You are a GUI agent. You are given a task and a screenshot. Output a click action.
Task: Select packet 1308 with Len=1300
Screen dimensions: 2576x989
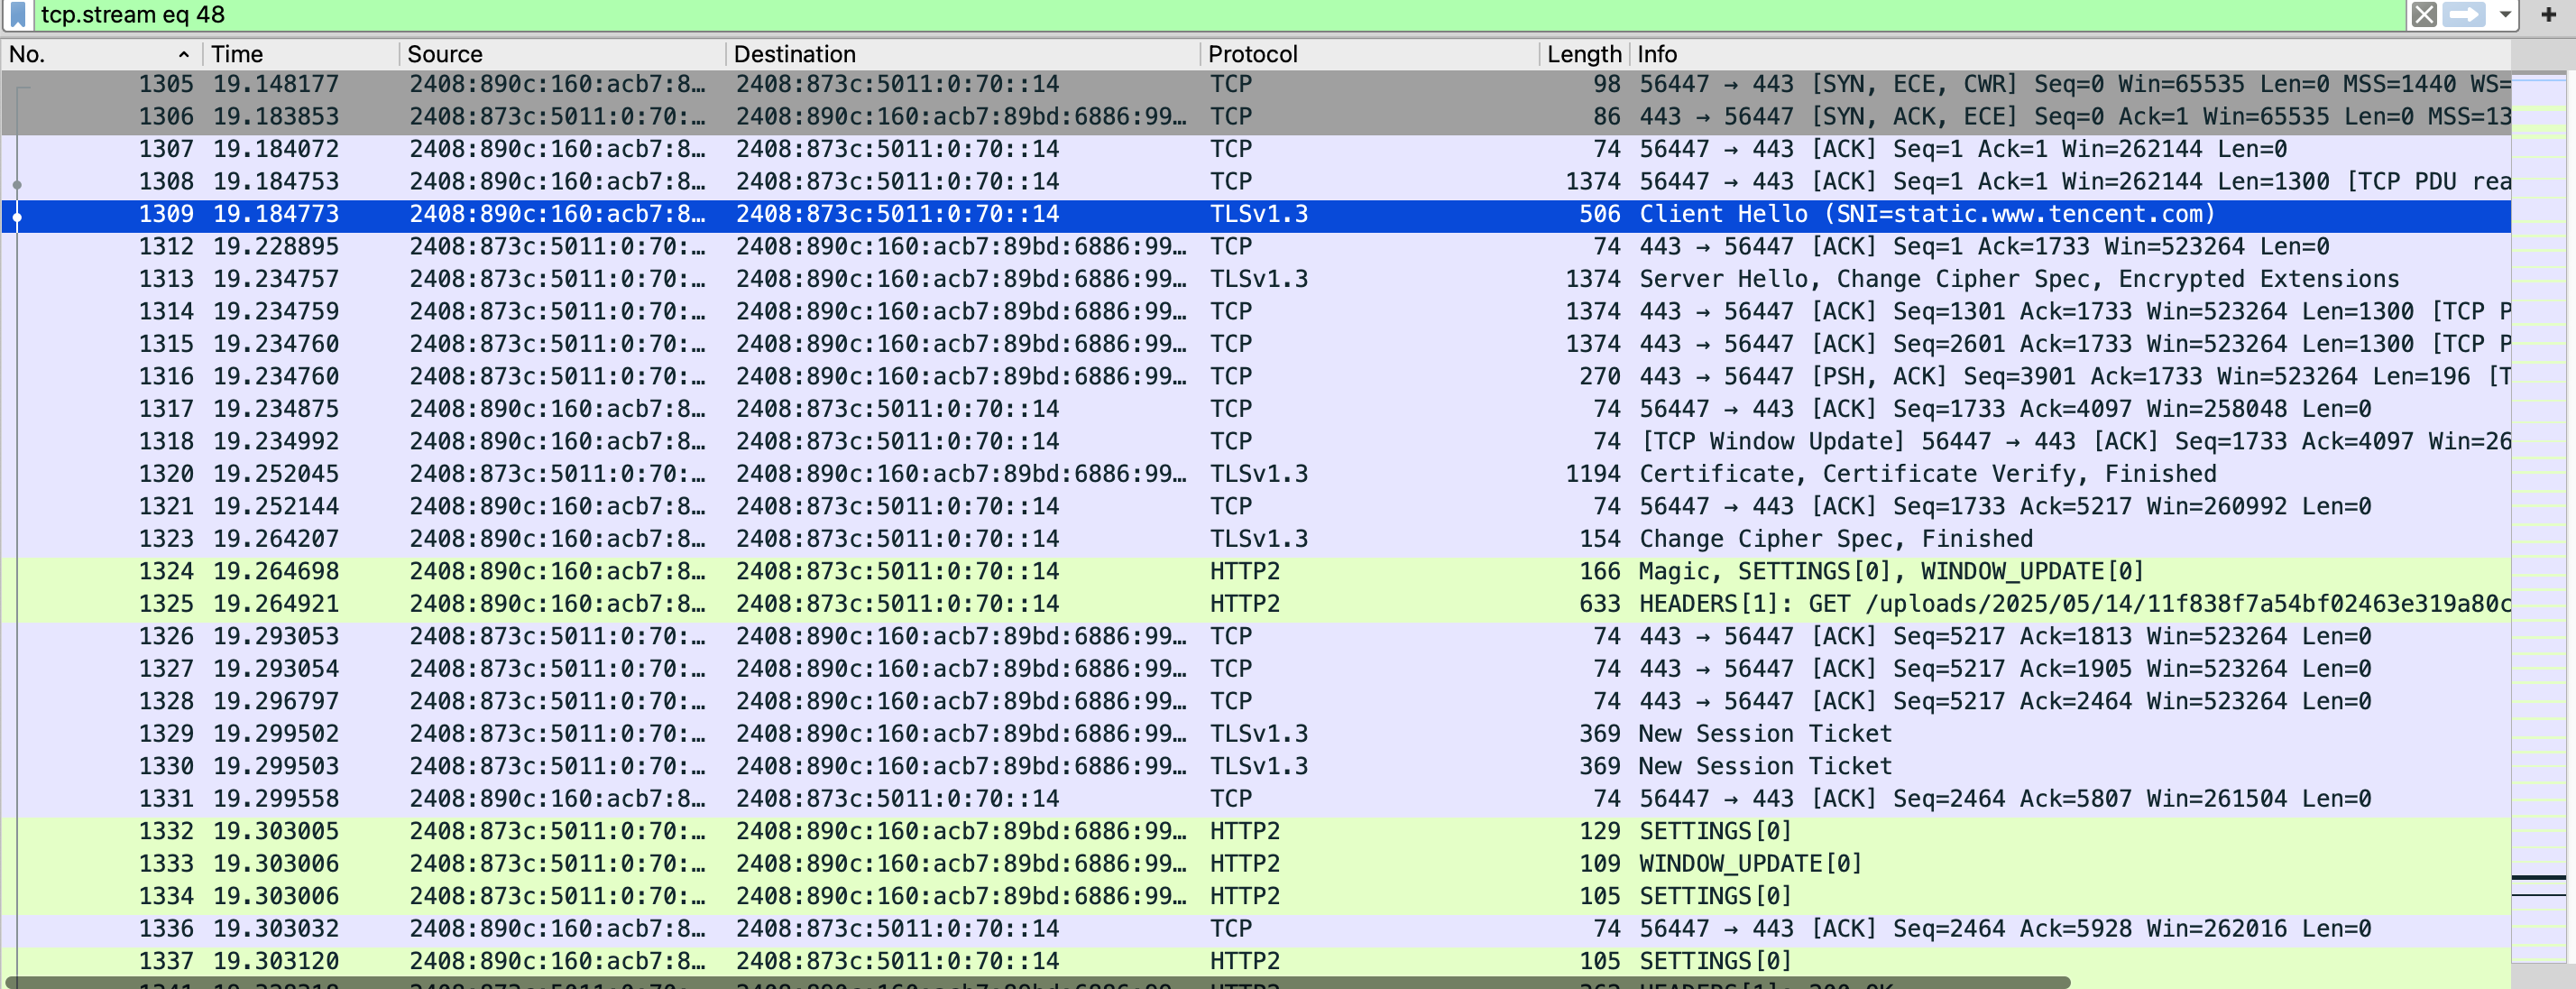coord(1256,183)
